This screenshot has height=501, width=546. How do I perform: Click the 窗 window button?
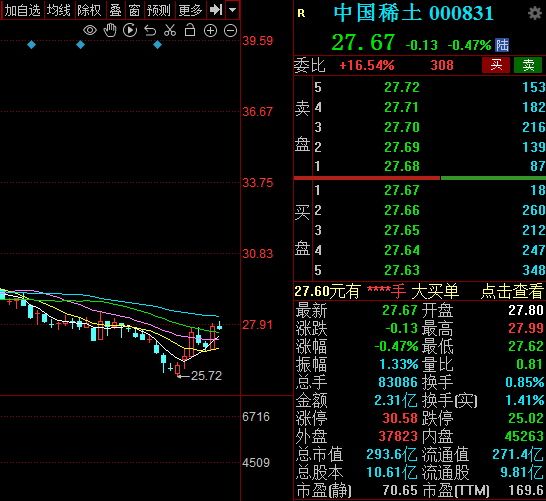(x=134, y=10)
